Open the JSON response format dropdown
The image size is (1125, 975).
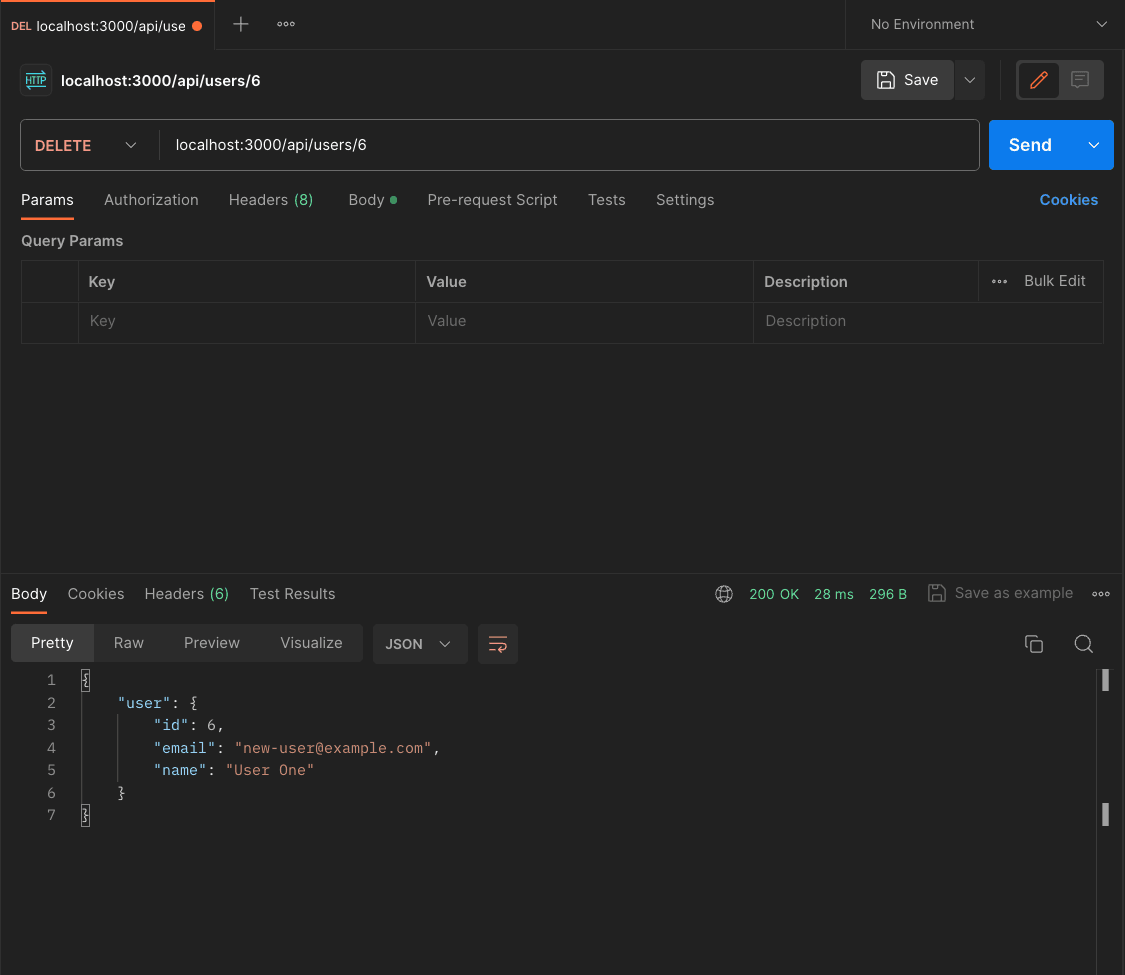[x=419, y=644]
